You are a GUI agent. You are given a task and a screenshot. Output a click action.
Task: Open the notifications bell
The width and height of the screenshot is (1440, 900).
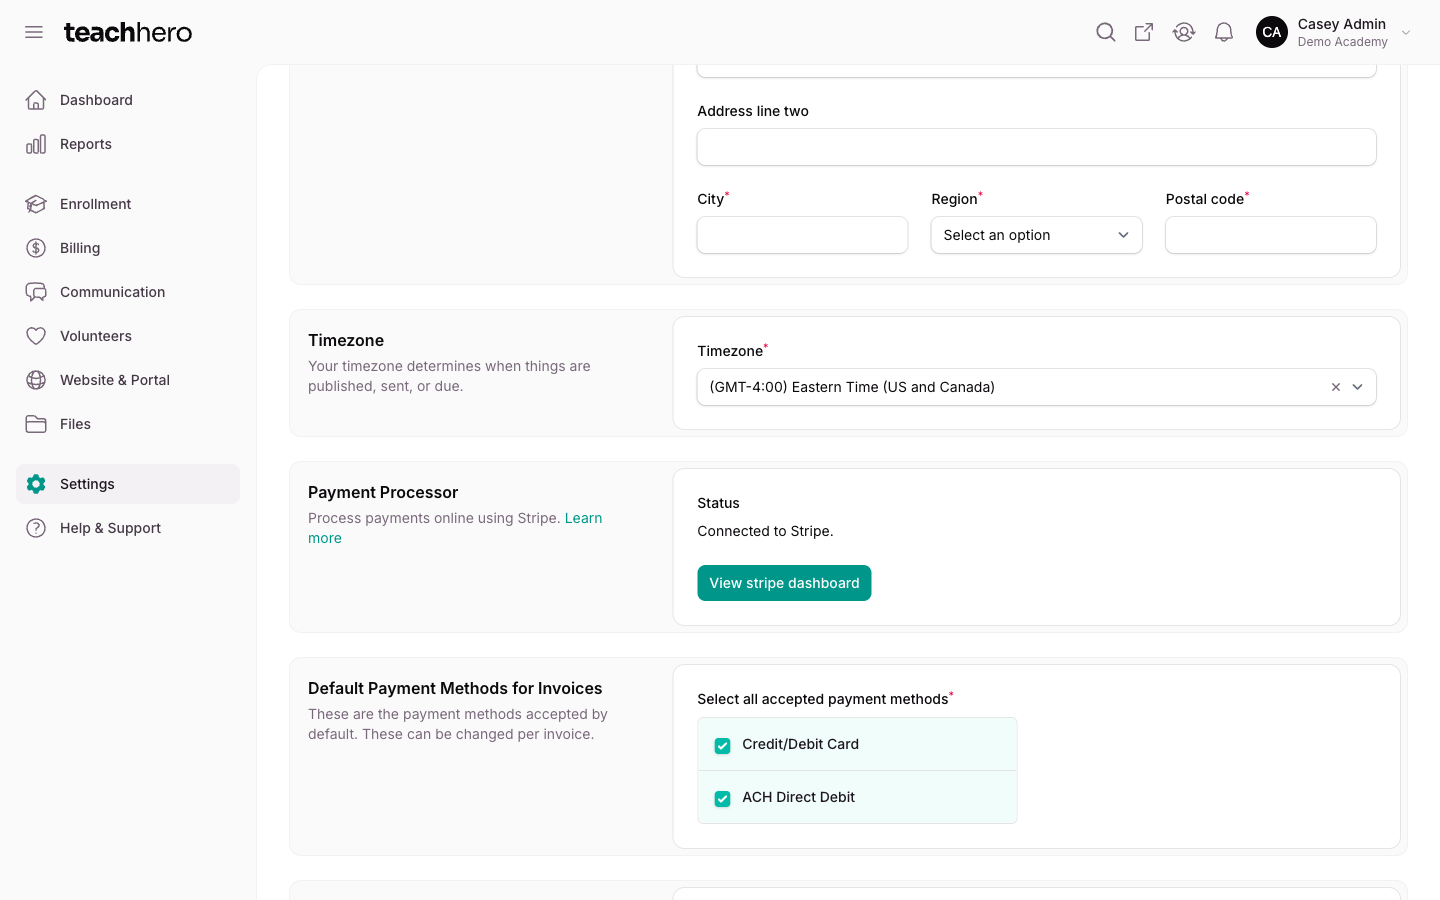coord(1224,32)
